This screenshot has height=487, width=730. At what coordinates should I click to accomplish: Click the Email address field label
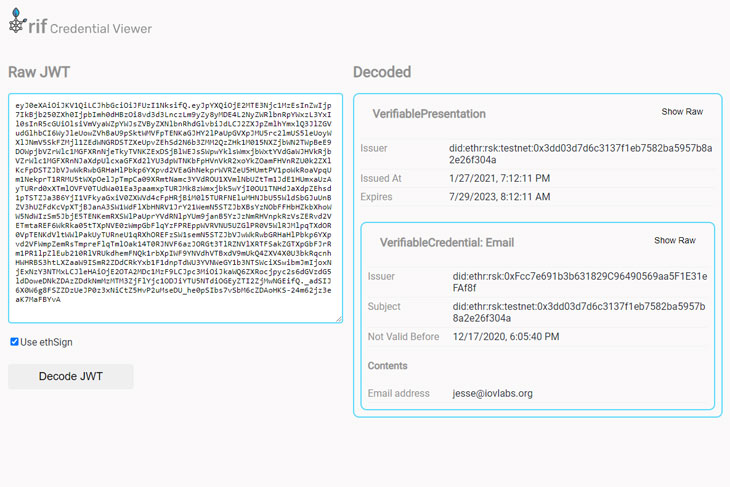click(399, 393)
